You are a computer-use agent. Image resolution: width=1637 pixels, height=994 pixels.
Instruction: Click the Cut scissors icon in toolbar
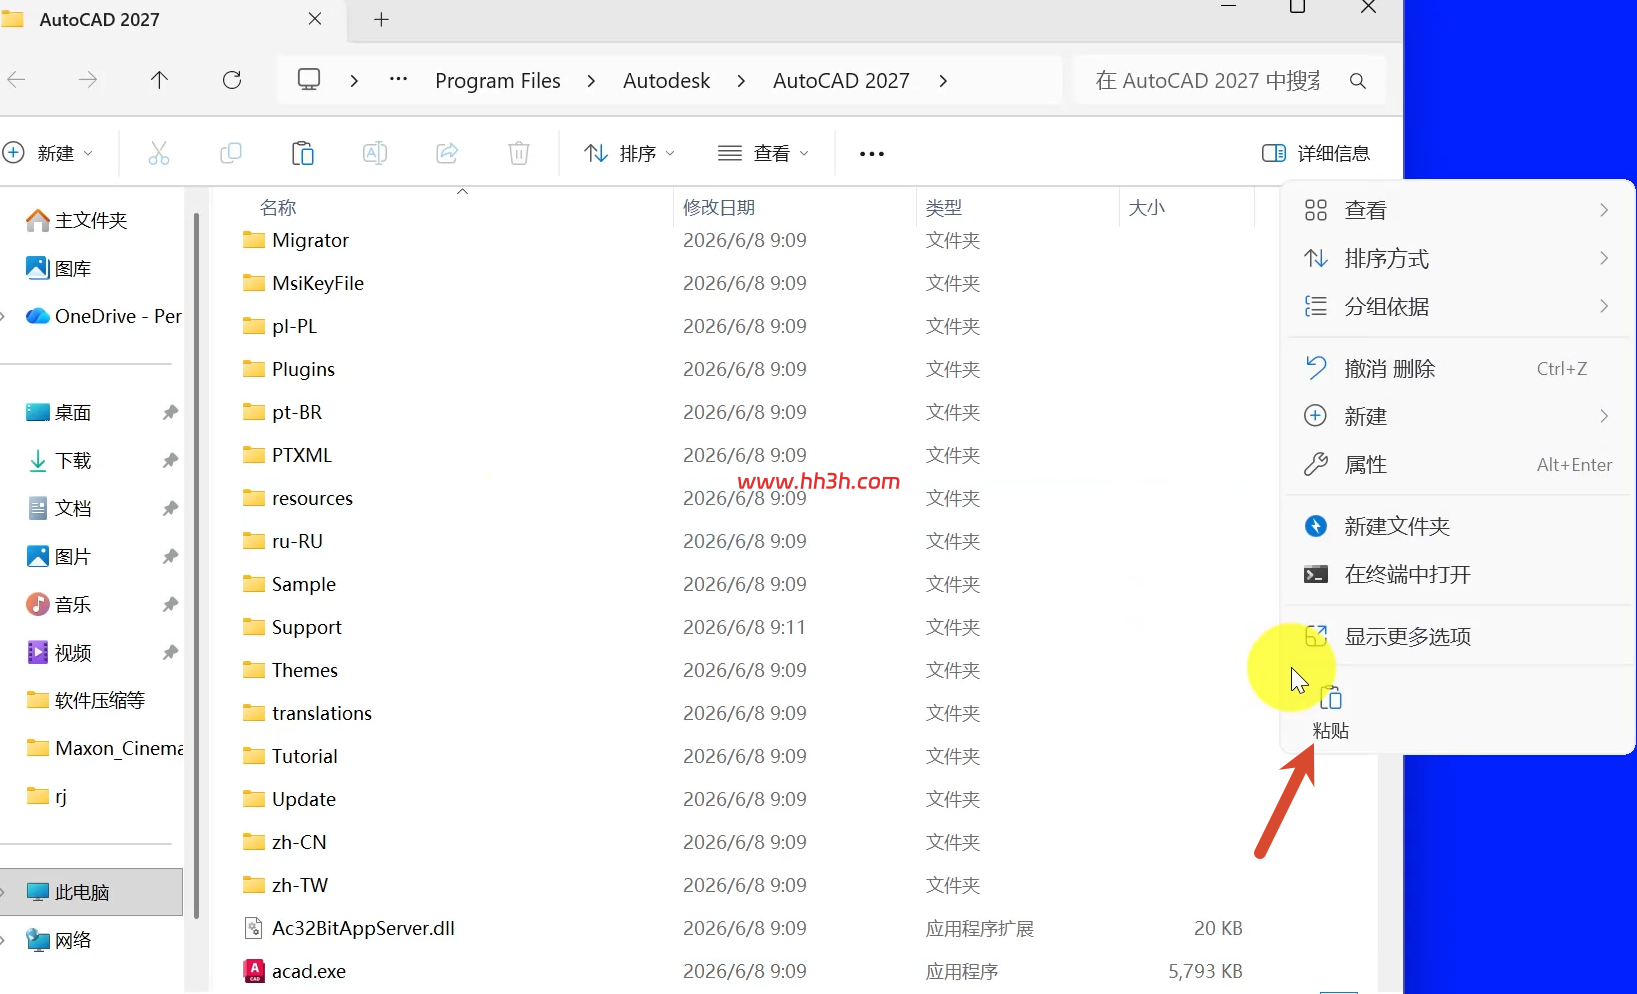158,153
